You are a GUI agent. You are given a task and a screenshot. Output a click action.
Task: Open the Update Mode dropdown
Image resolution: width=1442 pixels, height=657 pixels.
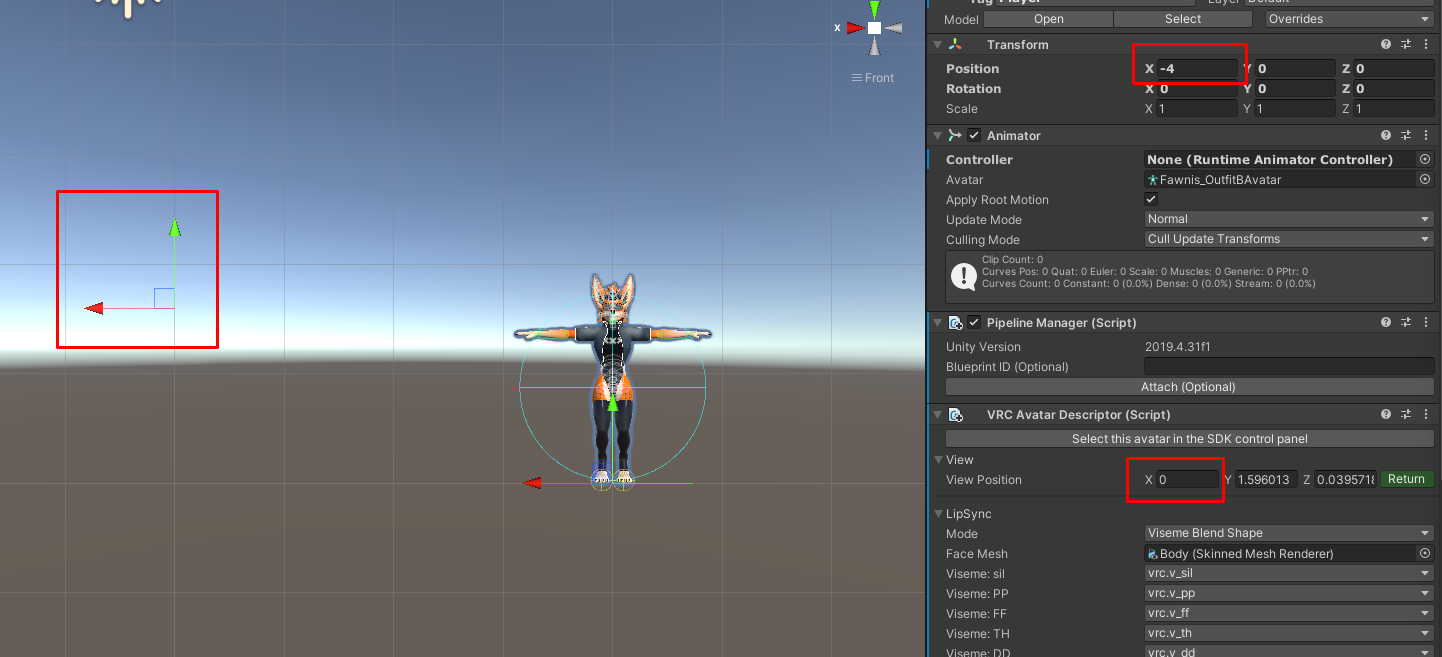click(x=1289, y=219)
